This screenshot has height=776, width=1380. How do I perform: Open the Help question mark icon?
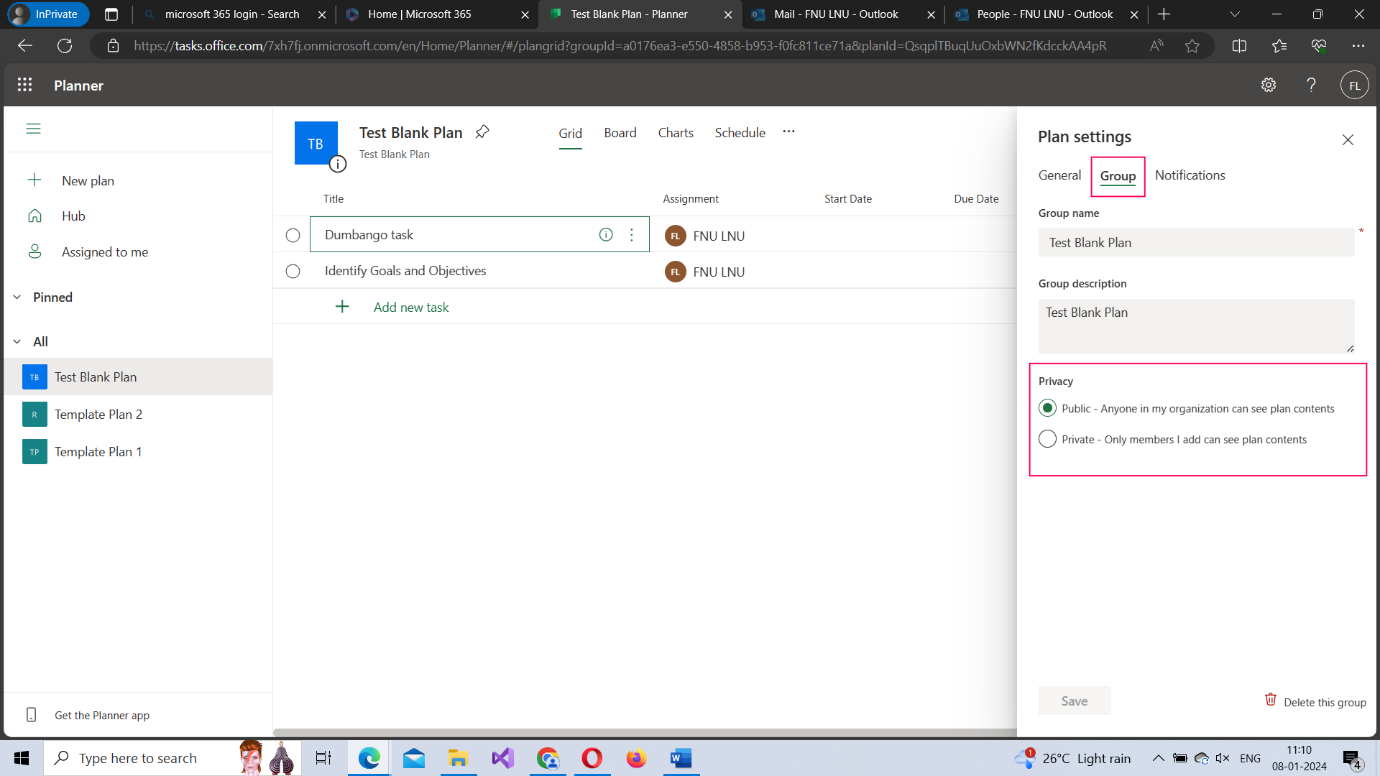coord(1311,85)
